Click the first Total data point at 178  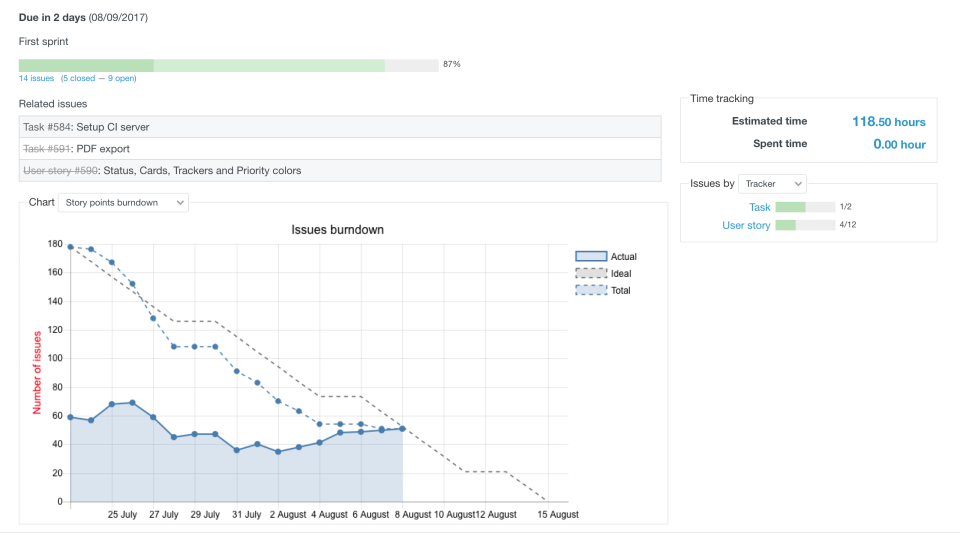[70, 246]
